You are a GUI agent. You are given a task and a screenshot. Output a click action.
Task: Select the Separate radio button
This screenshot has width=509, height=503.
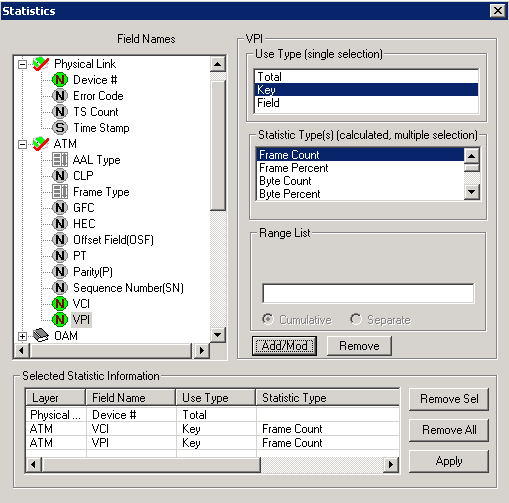(356, 319)
